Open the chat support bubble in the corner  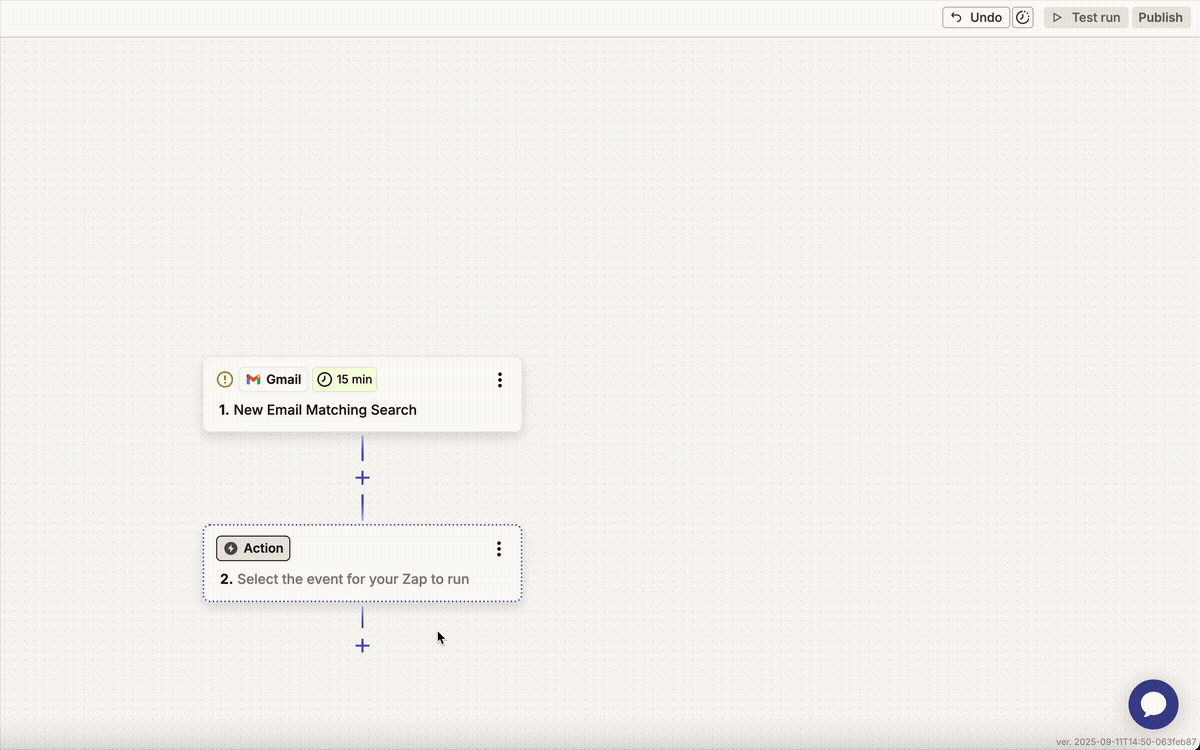click(1153, 704)
